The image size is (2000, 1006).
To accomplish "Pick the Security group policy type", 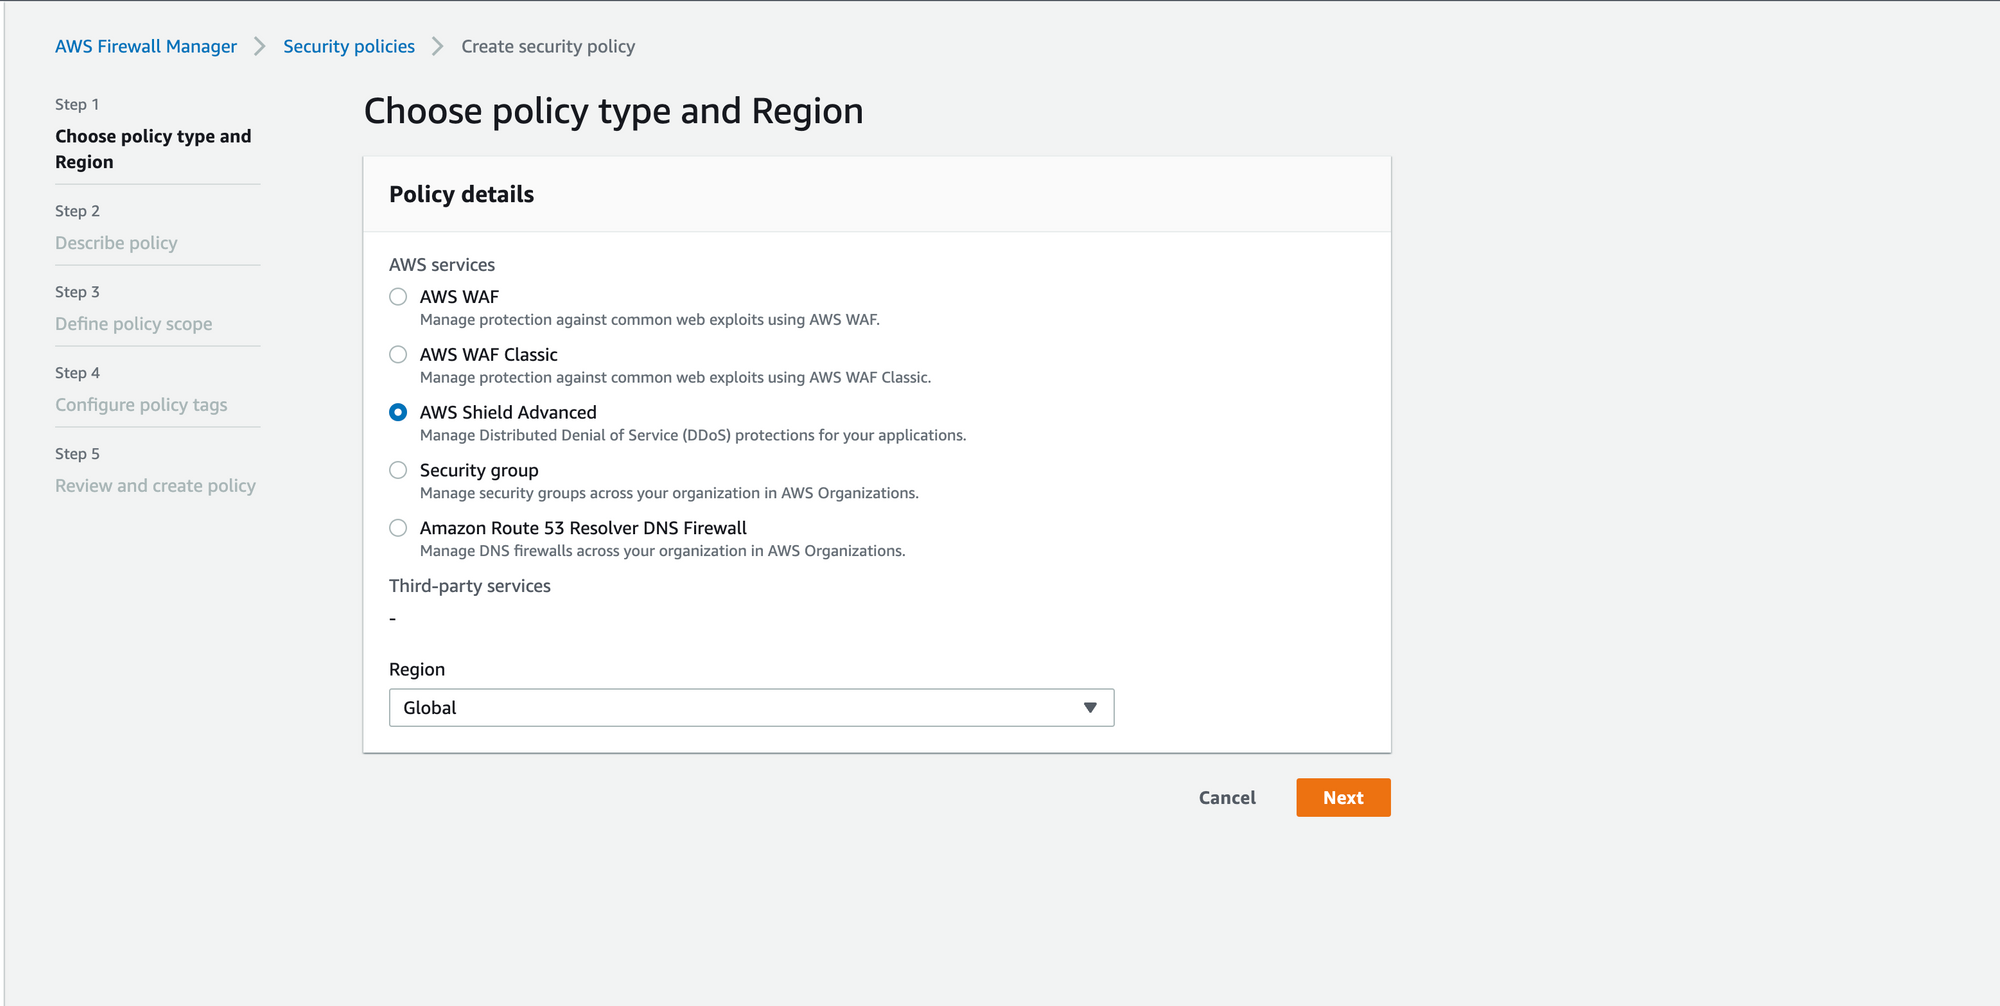I will (x=398, y=471).
